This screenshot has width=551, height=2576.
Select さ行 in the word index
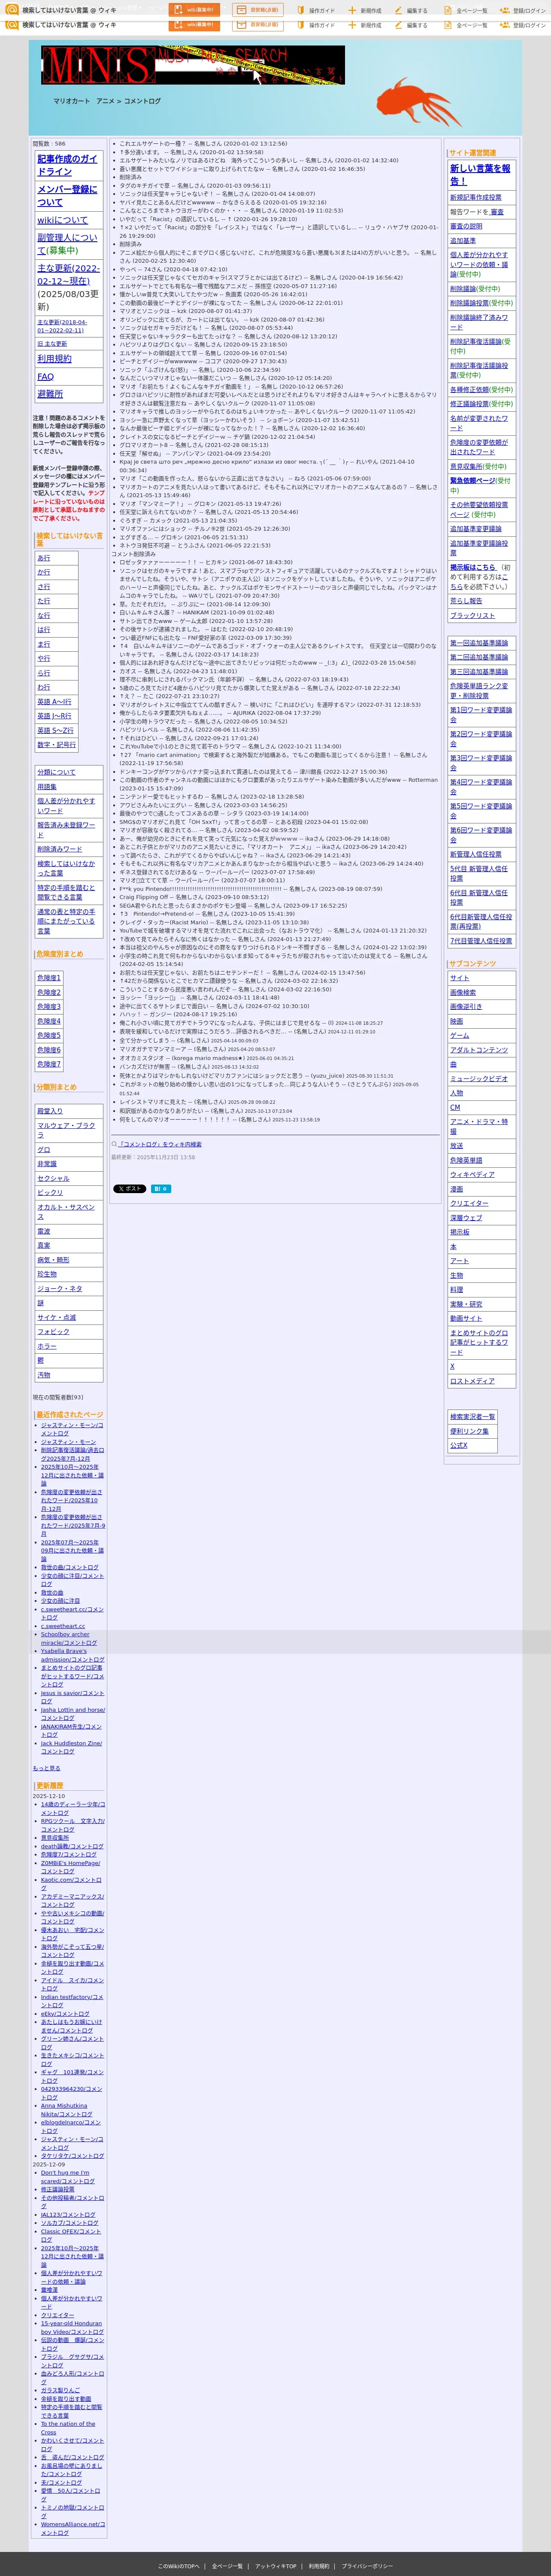coord(44,587)
